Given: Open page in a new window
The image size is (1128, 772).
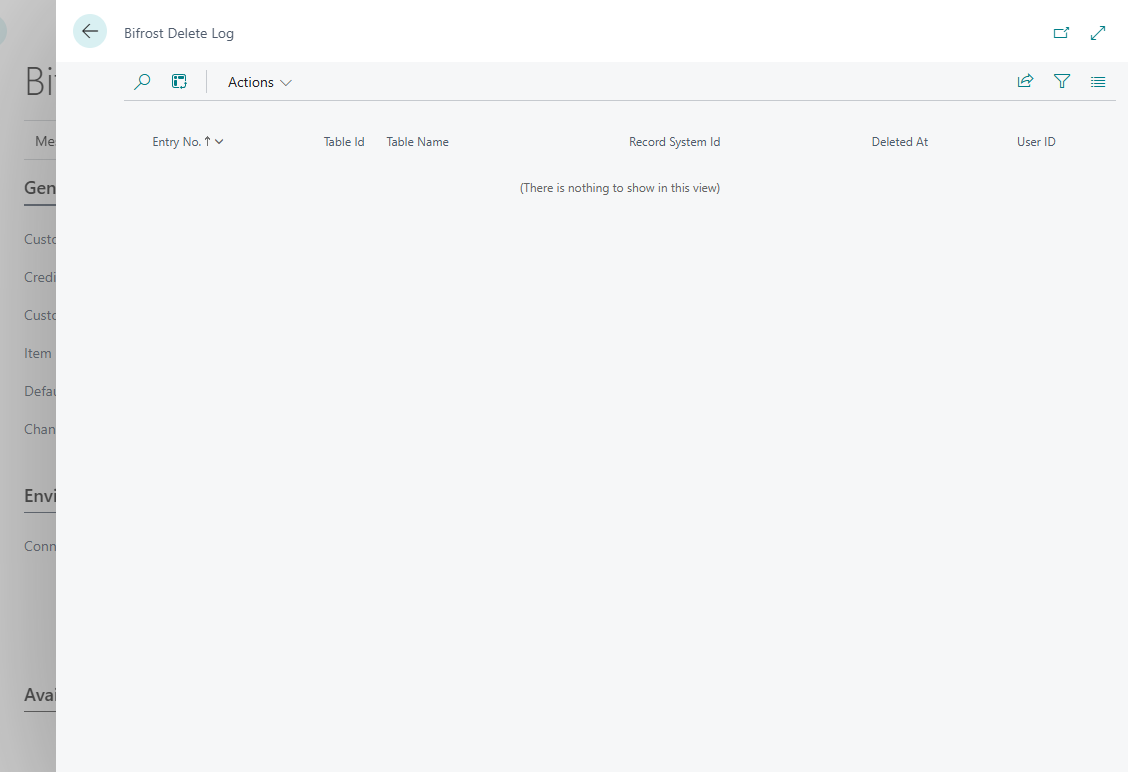Looking at the screenshot, I should click(x=1061, y=33).
